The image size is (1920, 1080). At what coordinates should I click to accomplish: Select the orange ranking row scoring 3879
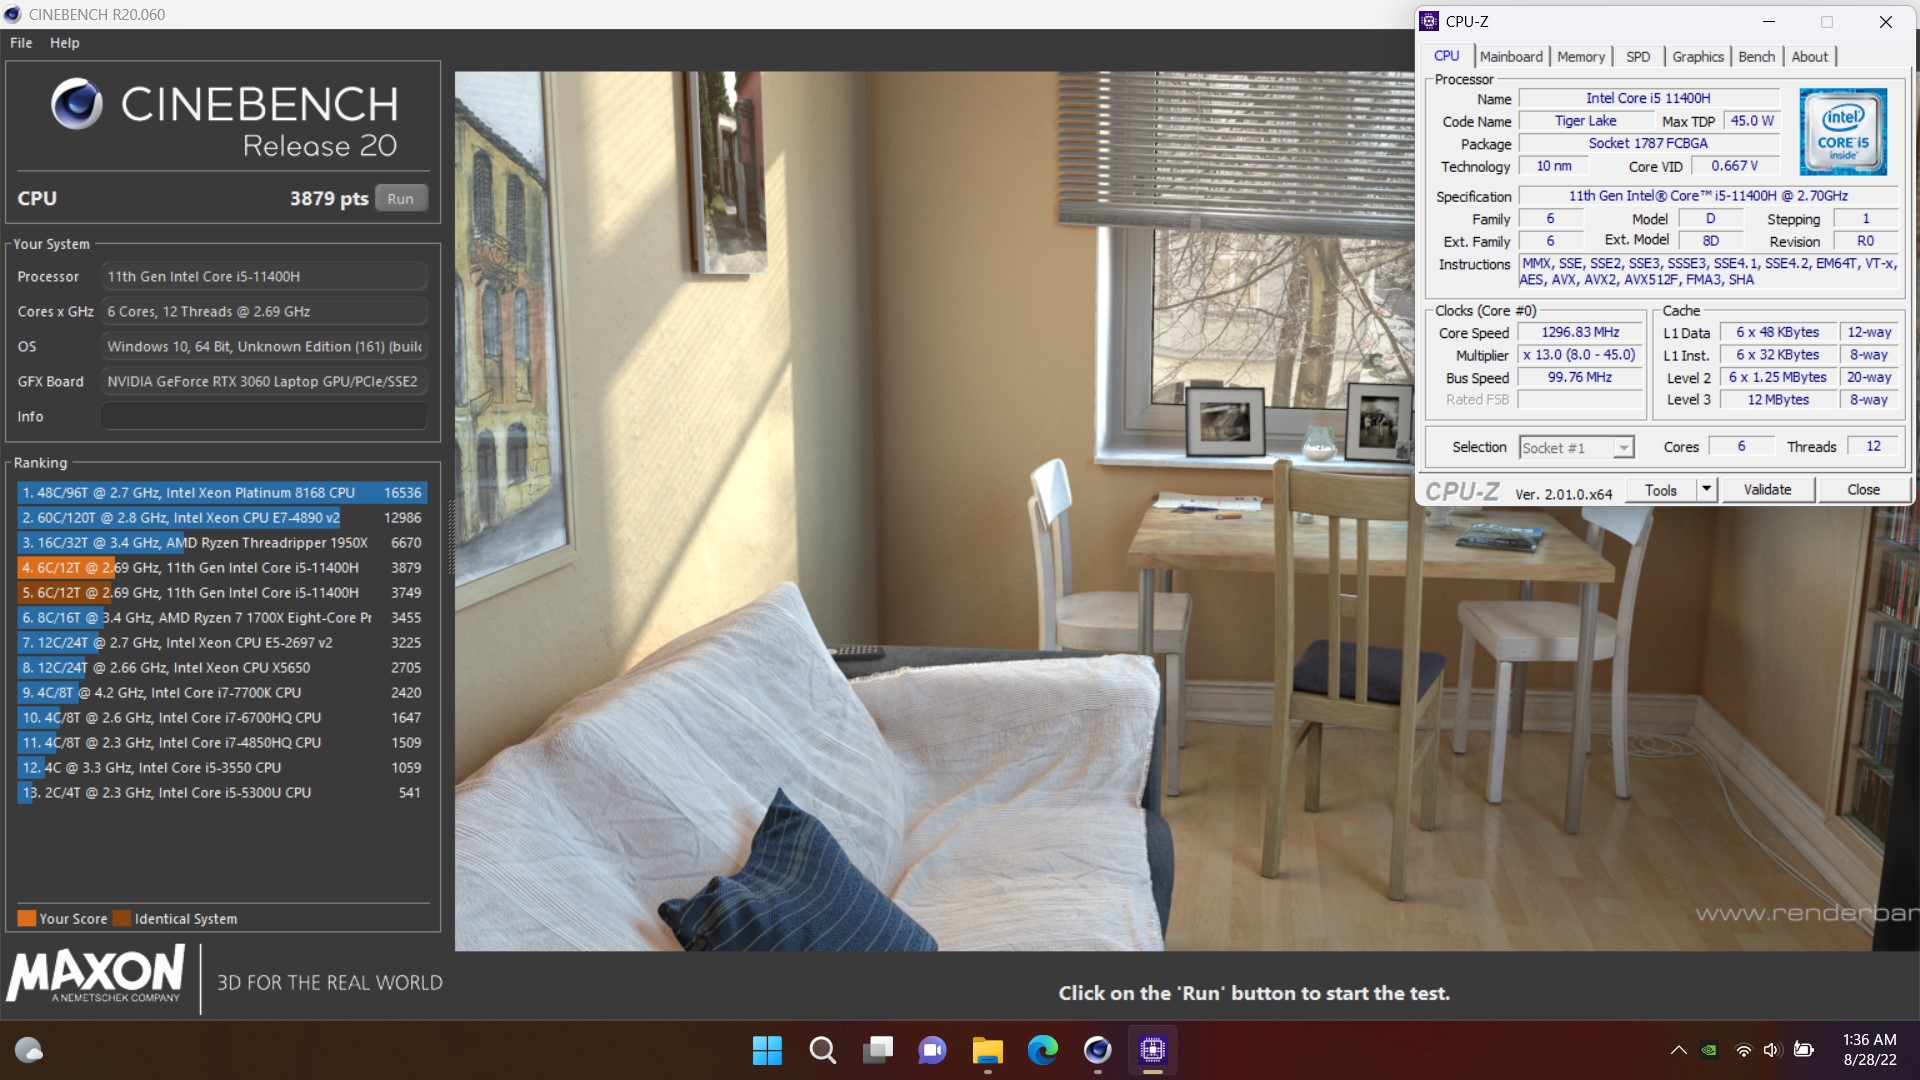point(221,568)
